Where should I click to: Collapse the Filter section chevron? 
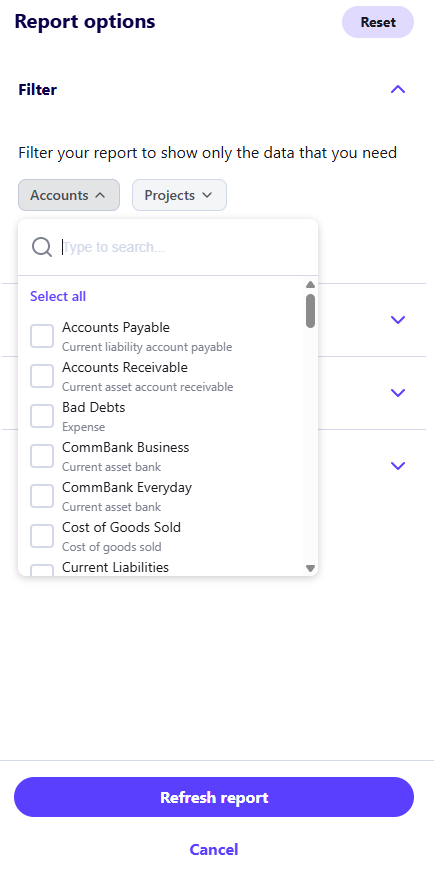(398, 89)
